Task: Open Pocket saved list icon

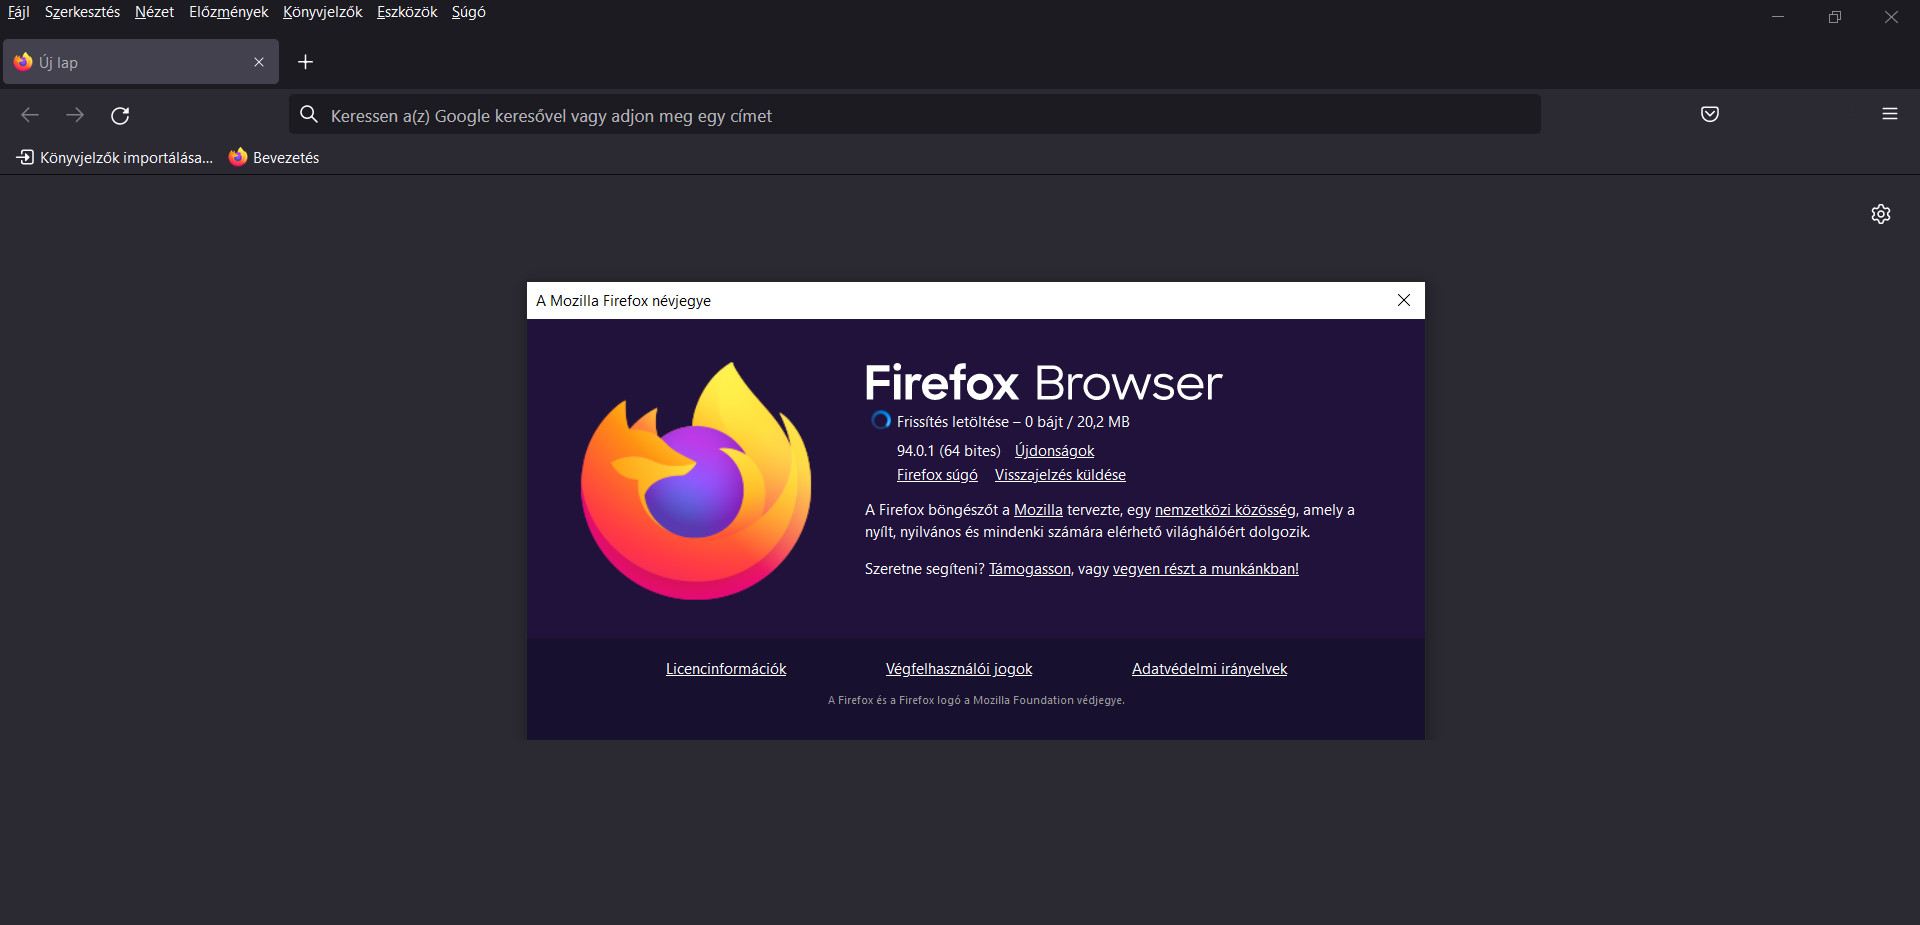Action: (x=1710, y=114)
